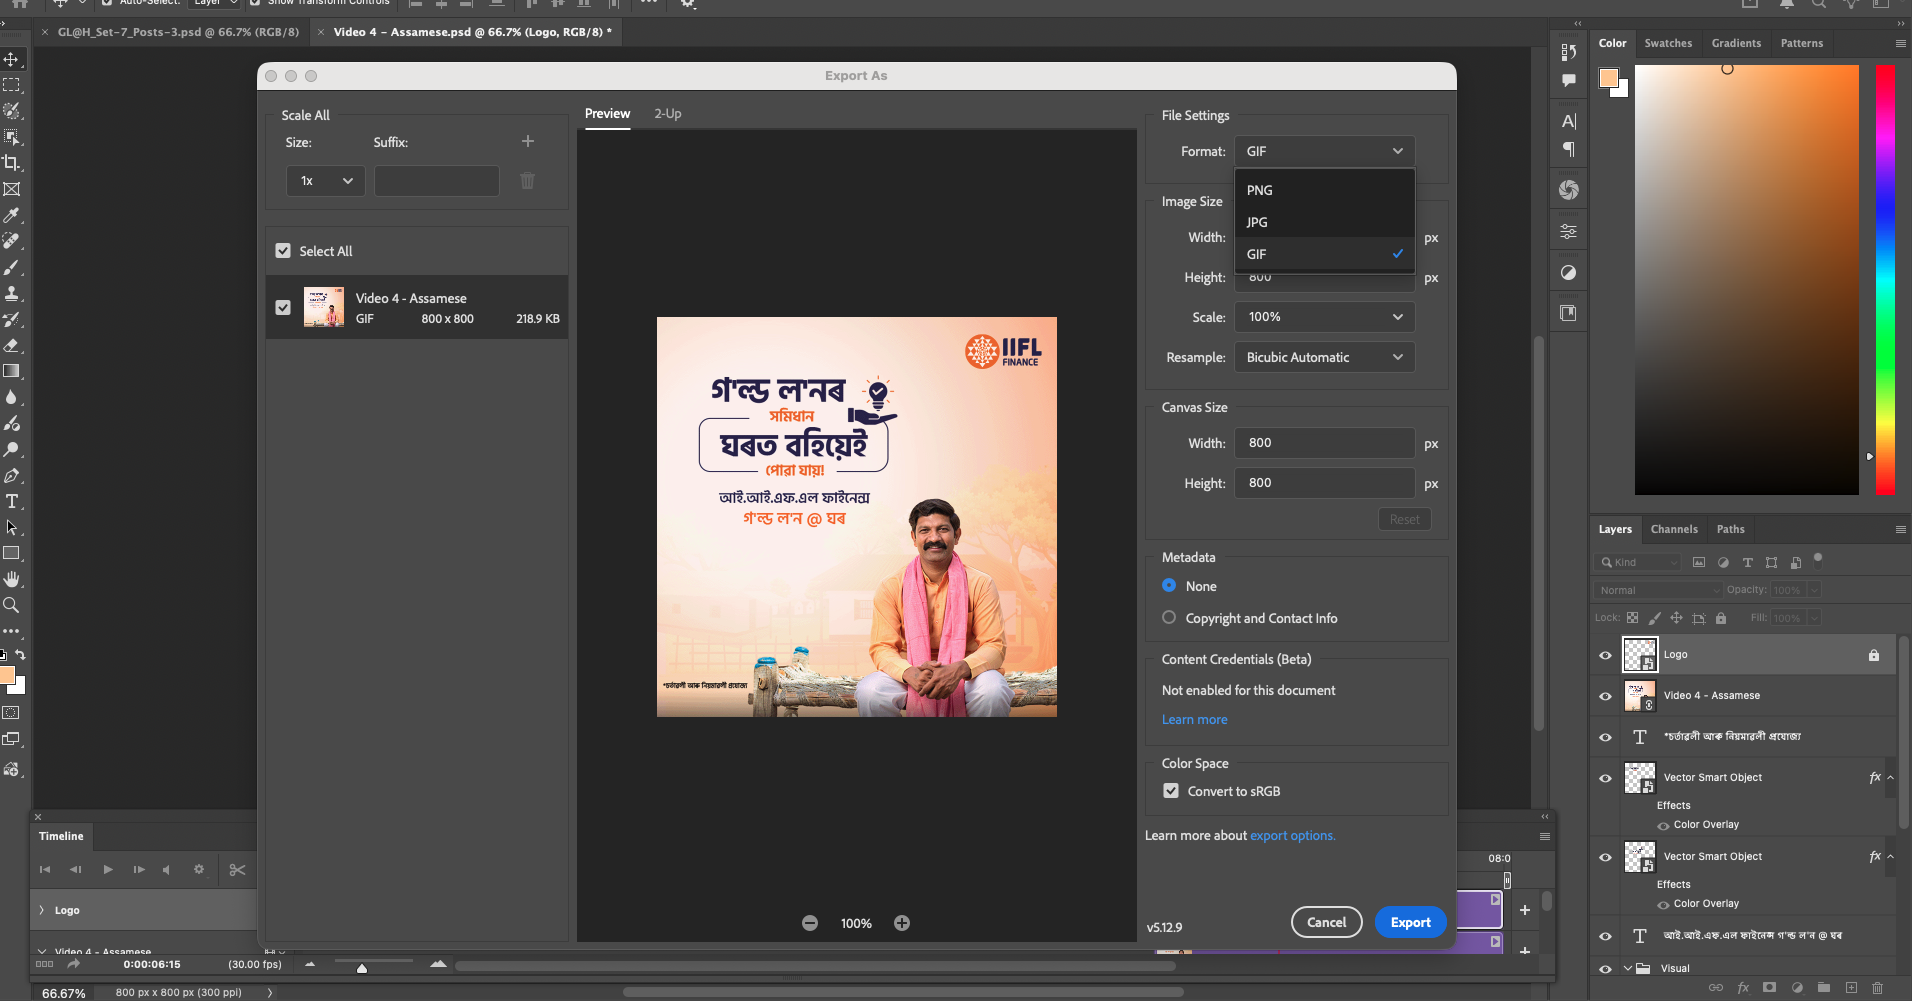
Task: Click the Export button
Action: 1411,922
